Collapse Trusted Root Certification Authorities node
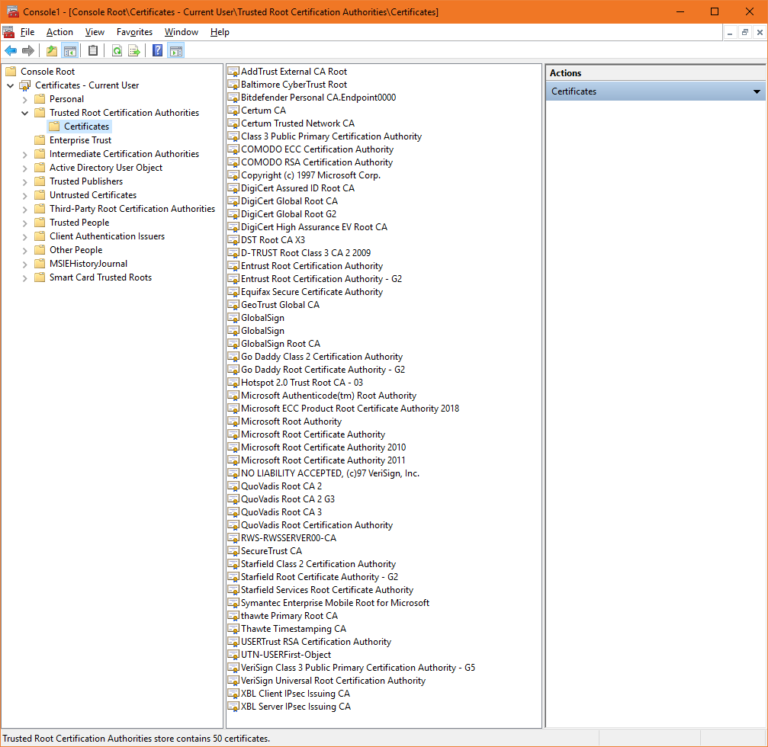This screenshot has height=747, width=768. [x=25, y=113]
